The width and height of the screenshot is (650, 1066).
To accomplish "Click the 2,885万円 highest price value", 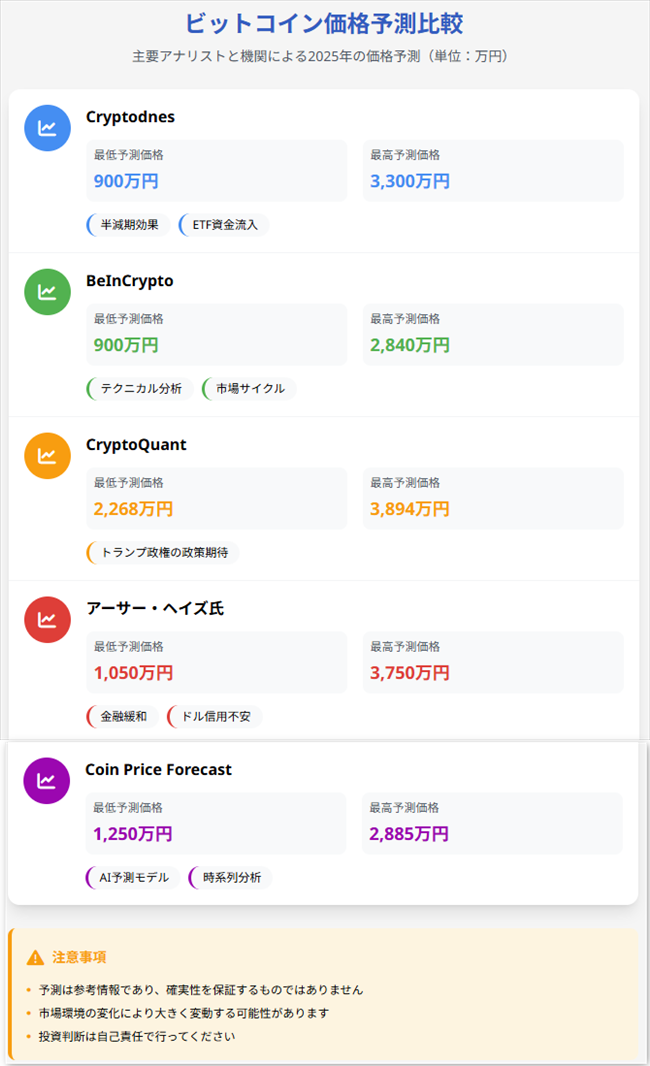I will [x=409, y=834].
